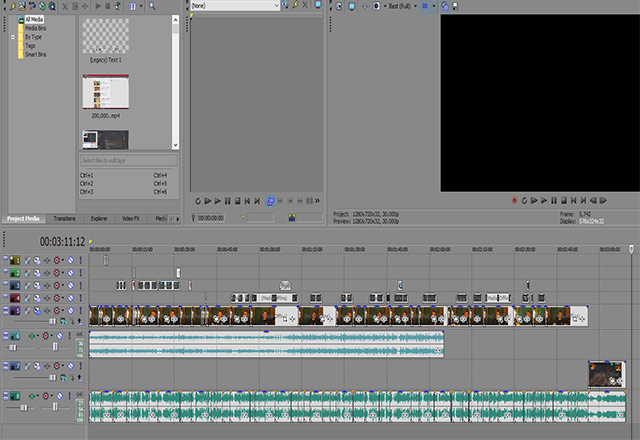Click the highlighted Add to Timeline trimmer icon
The width and height of the screenshot is (640, 440).
270,201
